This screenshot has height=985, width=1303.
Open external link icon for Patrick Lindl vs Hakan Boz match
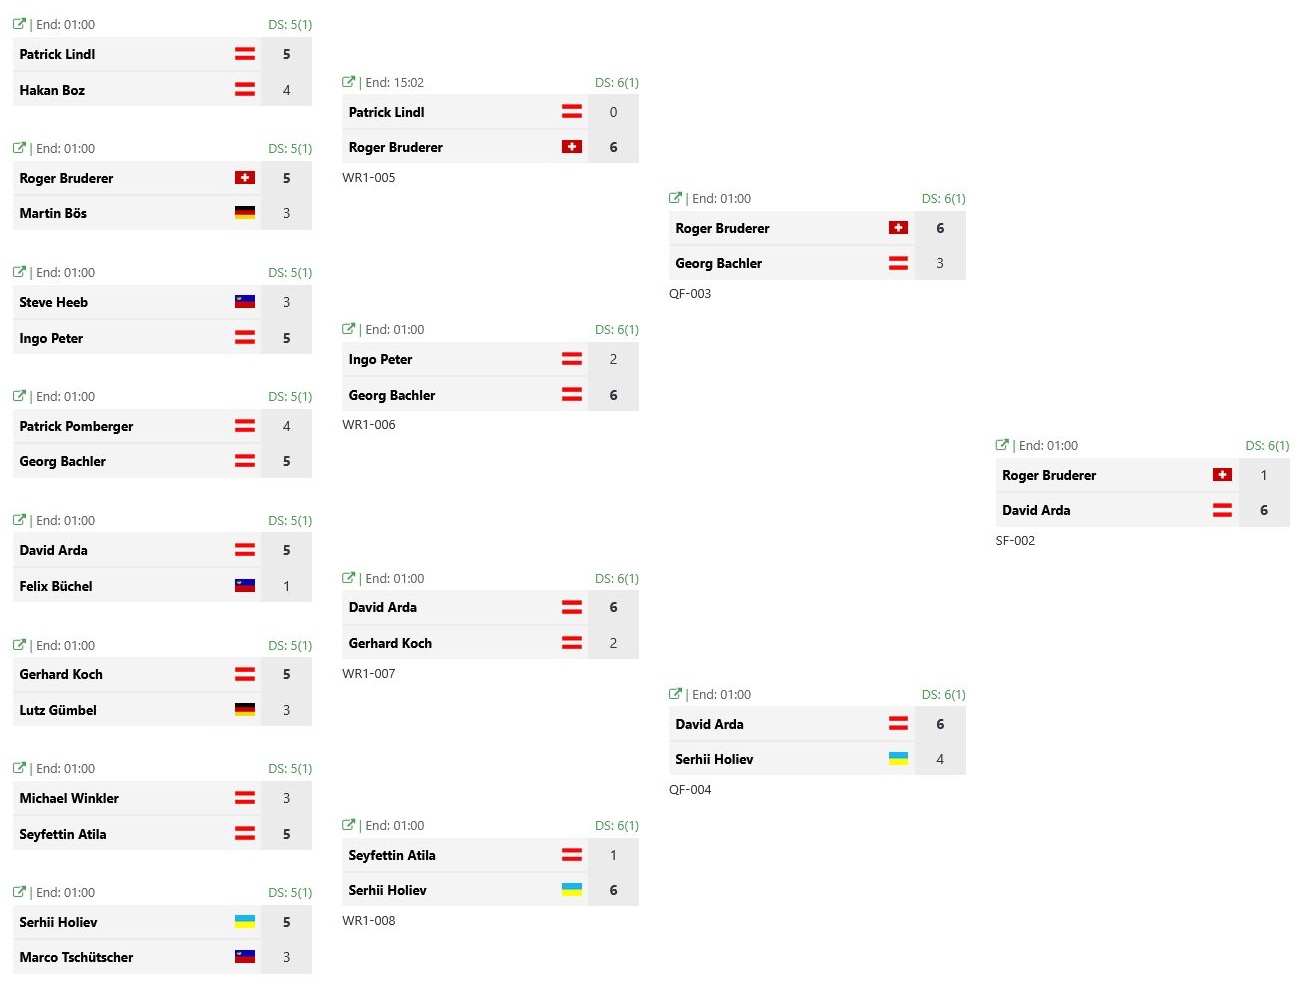click(19, 24)
